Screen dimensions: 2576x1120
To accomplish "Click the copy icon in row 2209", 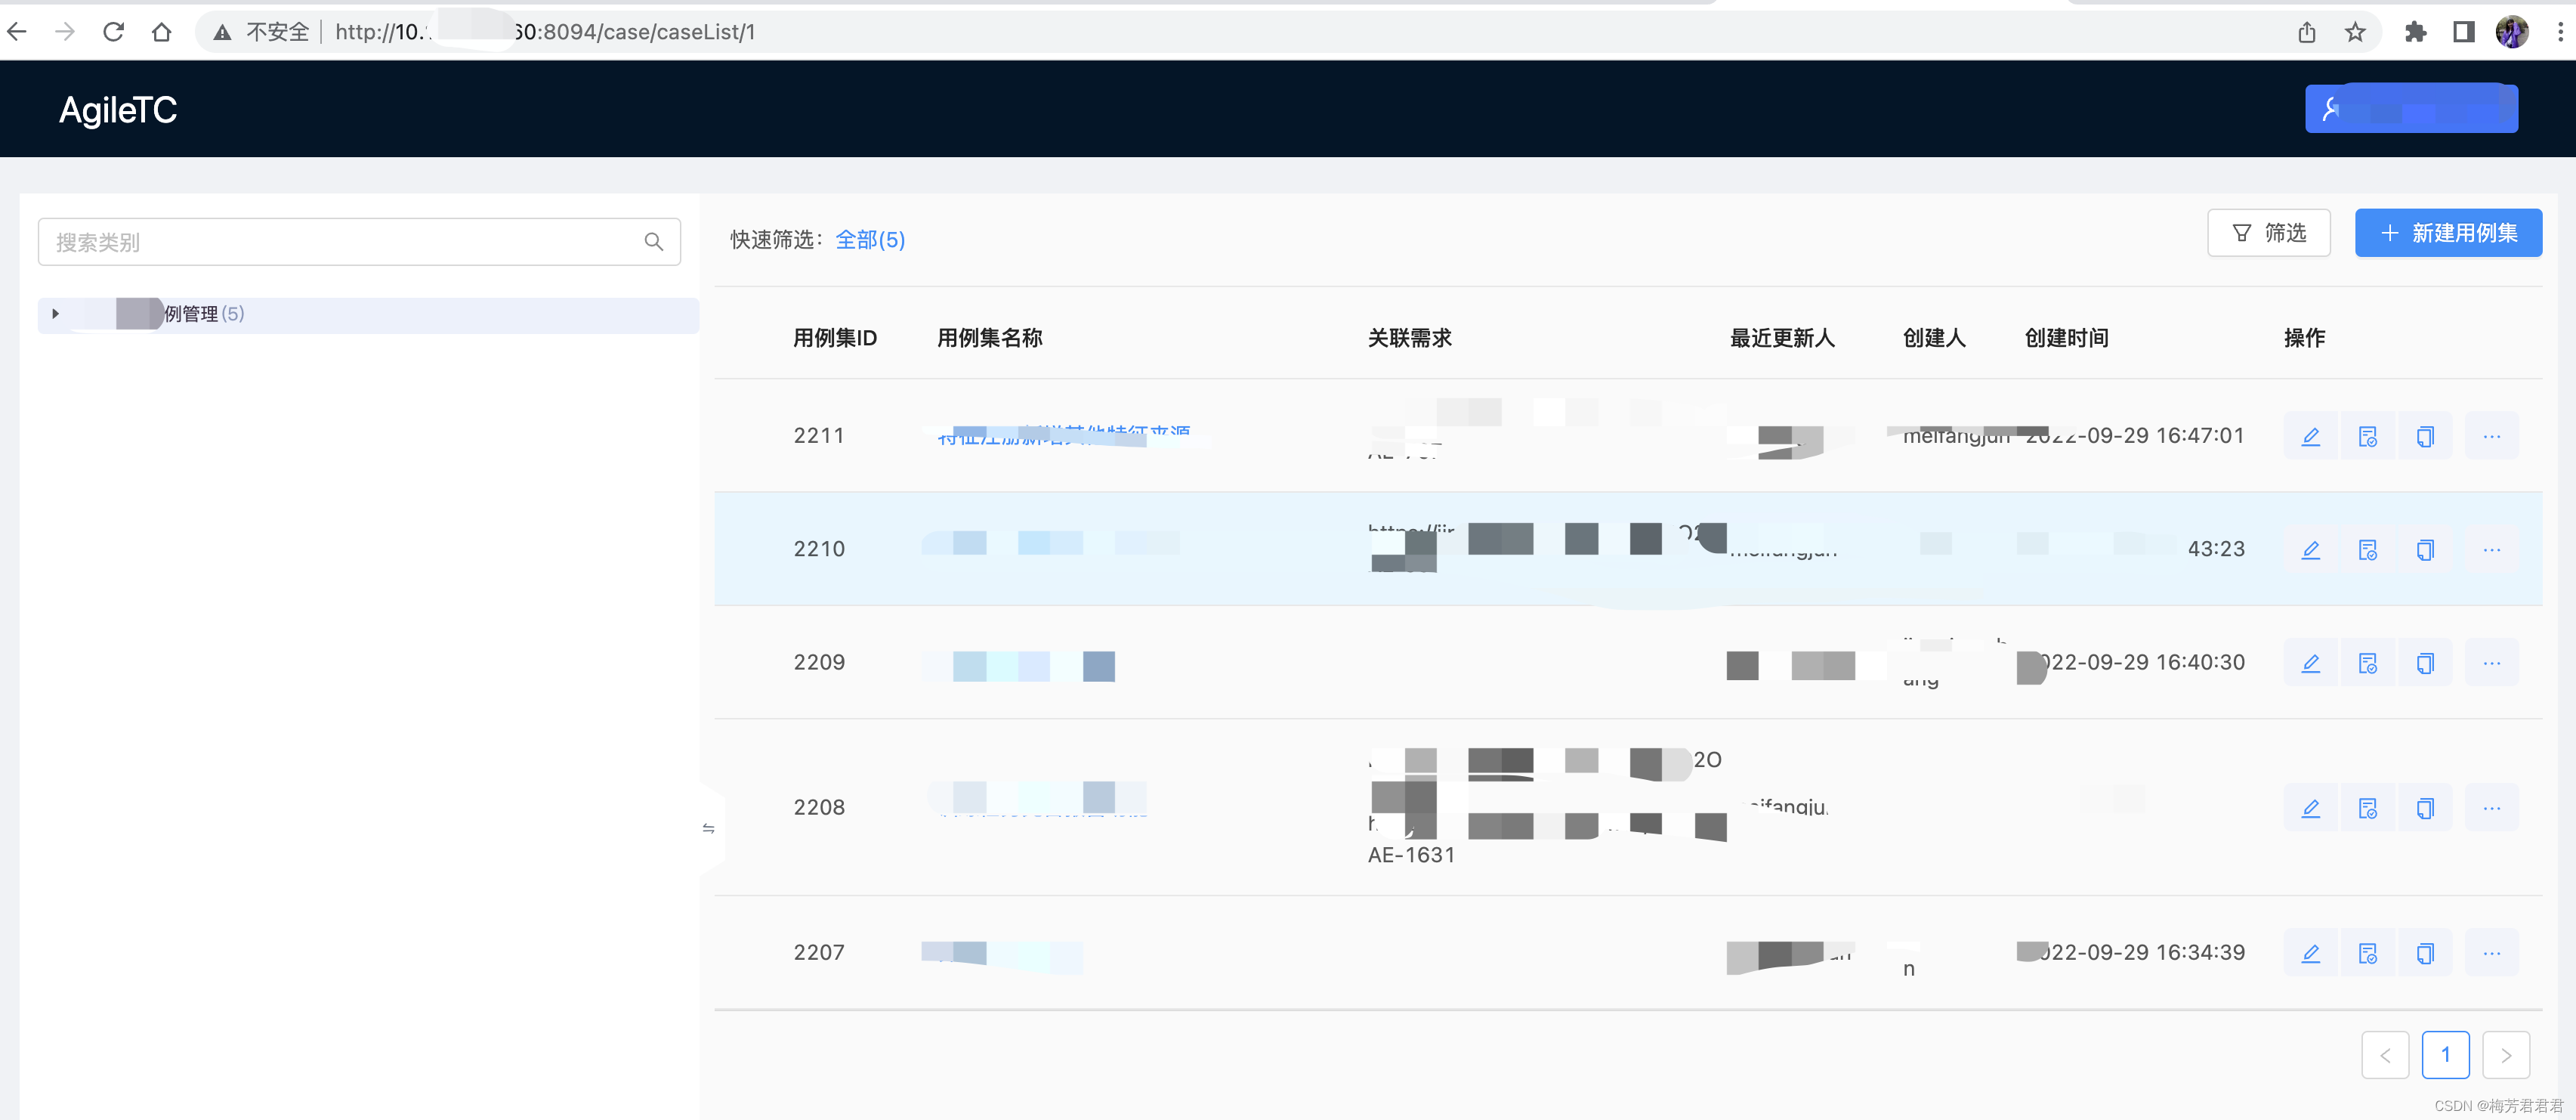I will point(2424,663).
